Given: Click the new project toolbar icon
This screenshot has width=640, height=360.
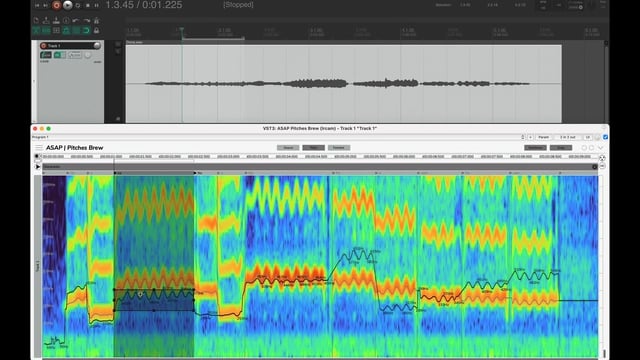Looking at the screenshot, I should pyautogui.click(x=36, y=20).
